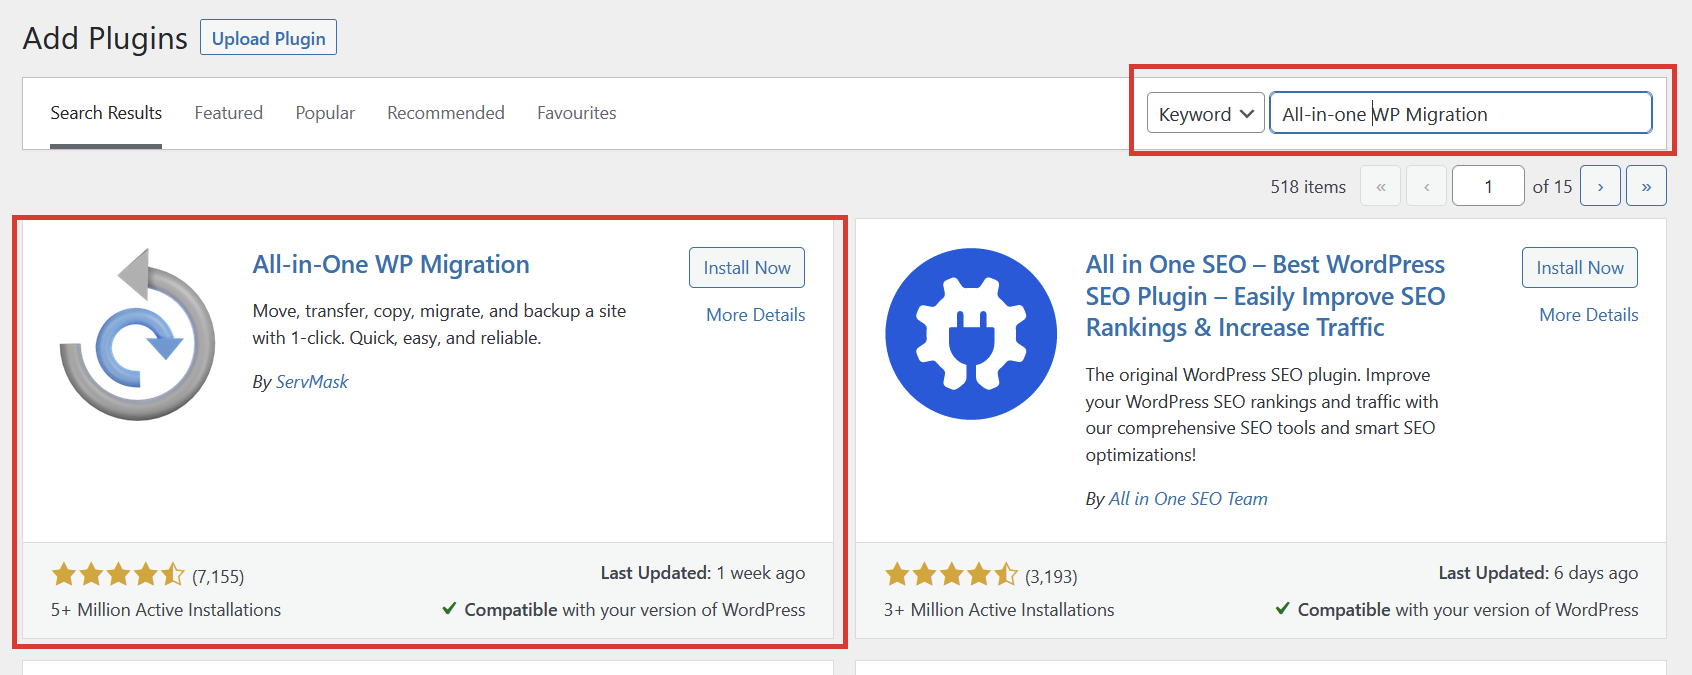Click the 518 items count text
1692x675 pixels.
(1308, 187)
